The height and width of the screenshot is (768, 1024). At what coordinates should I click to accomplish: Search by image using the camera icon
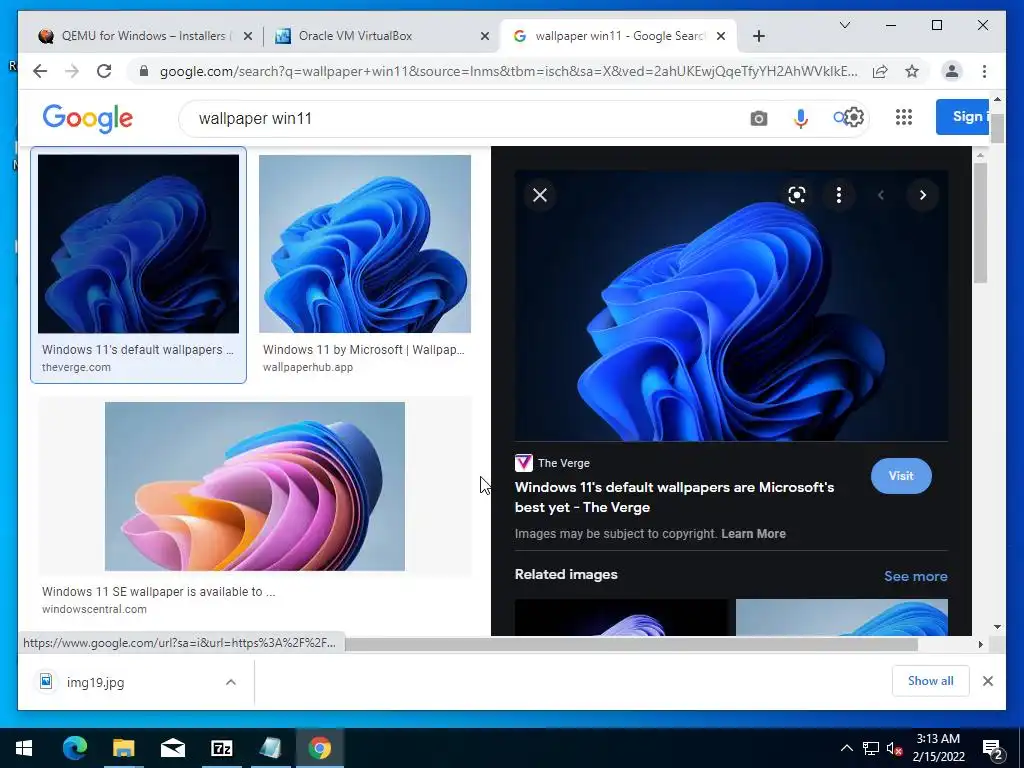(x=758, y=118)
